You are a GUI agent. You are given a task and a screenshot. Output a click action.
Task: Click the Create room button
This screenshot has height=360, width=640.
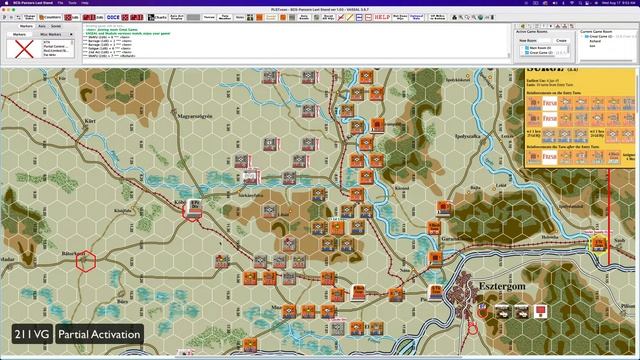pos(561,40)
